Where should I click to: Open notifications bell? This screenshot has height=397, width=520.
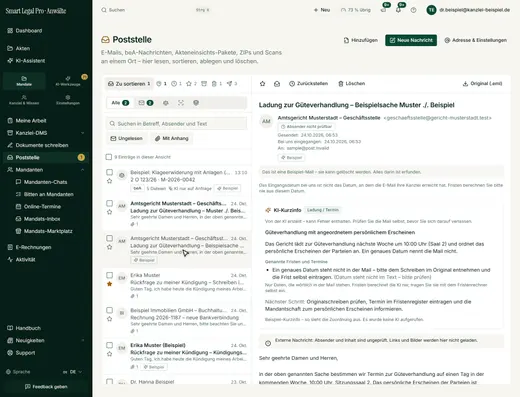click(398, 10)
